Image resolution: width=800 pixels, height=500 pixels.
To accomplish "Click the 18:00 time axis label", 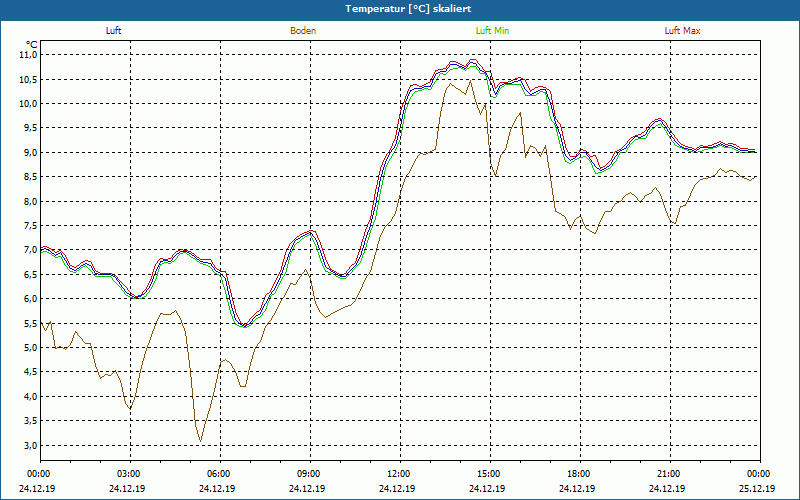I will (580, 474).
